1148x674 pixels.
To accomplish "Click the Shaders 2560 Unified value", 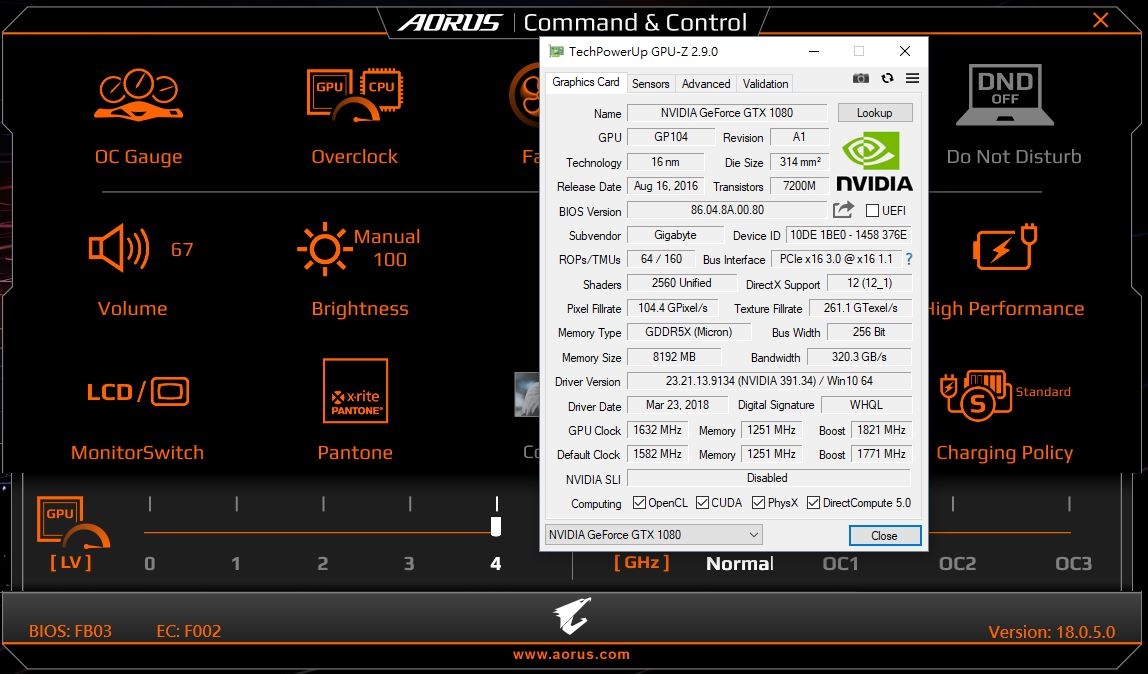I will [682, 283].
